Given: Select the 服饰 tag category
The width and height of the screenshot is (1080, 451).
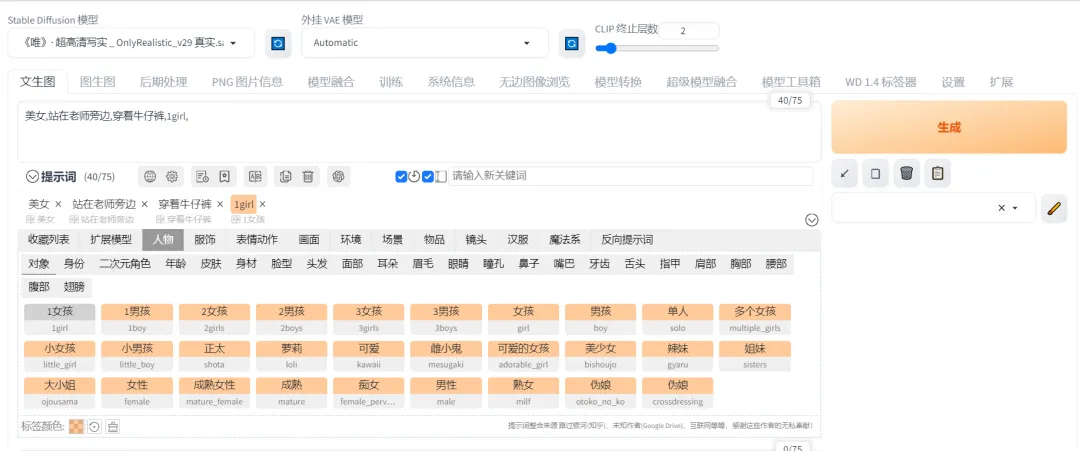Looking at the screenshot, I should (x=205, y=240).
